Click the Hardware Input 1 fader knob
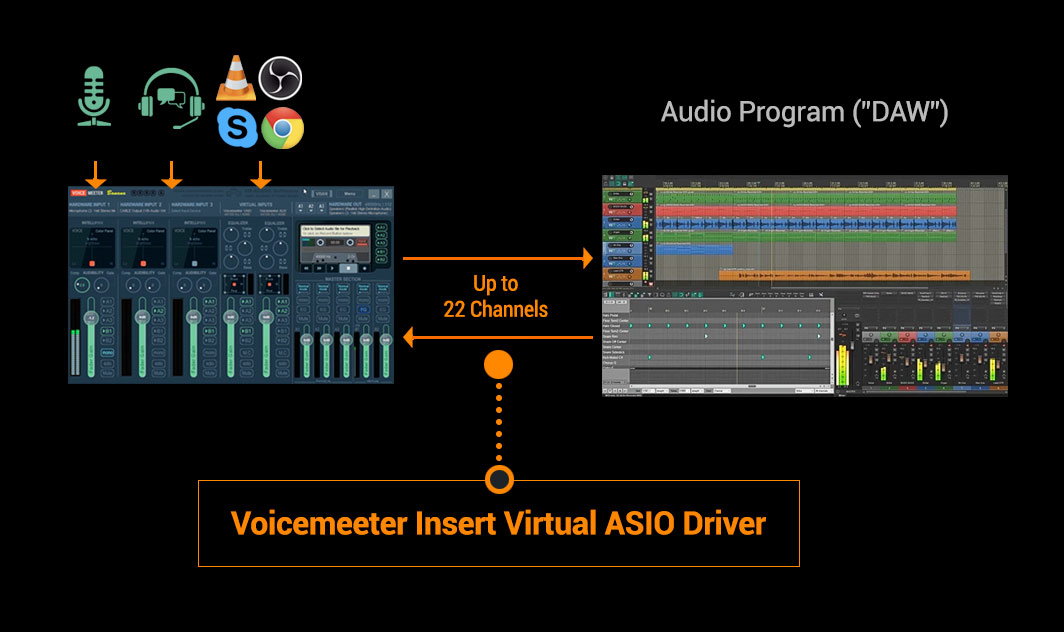 tap(91, 318)
